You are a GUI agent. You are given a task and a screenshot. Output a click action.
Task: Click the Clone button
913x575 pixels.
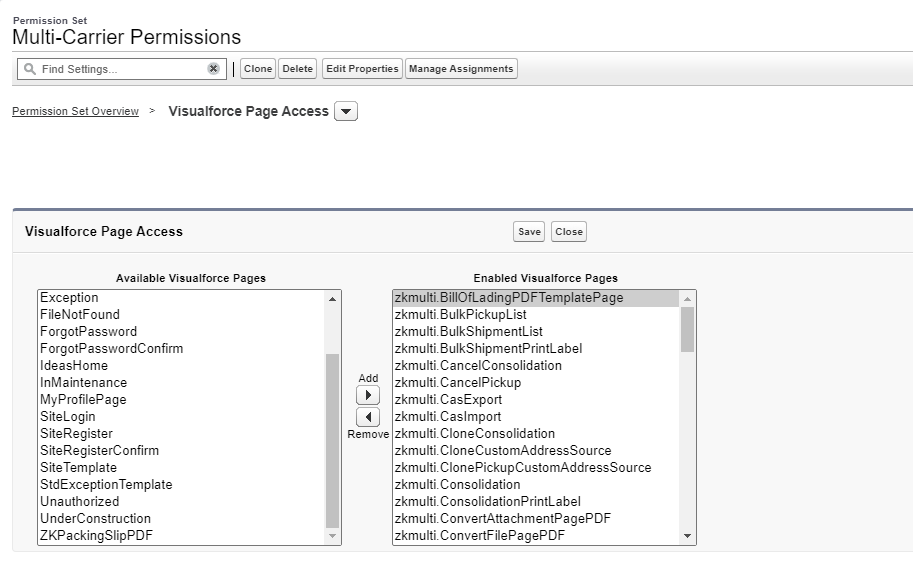click(x=258, y=69)
